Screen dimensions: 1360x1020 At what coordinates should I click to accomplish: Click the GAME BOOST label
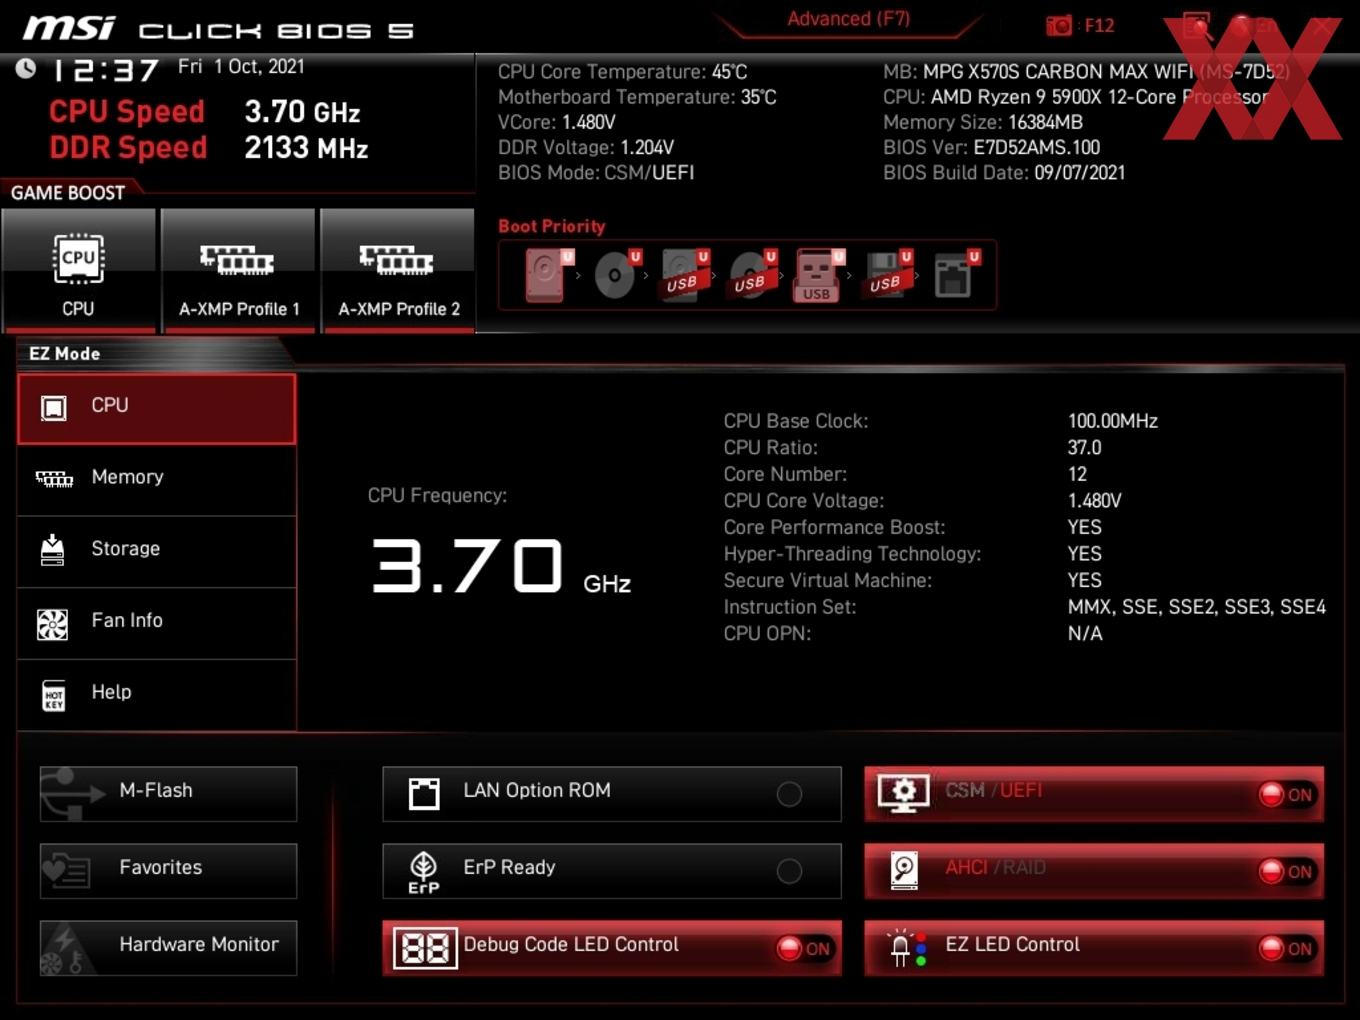tap(68, 193)
